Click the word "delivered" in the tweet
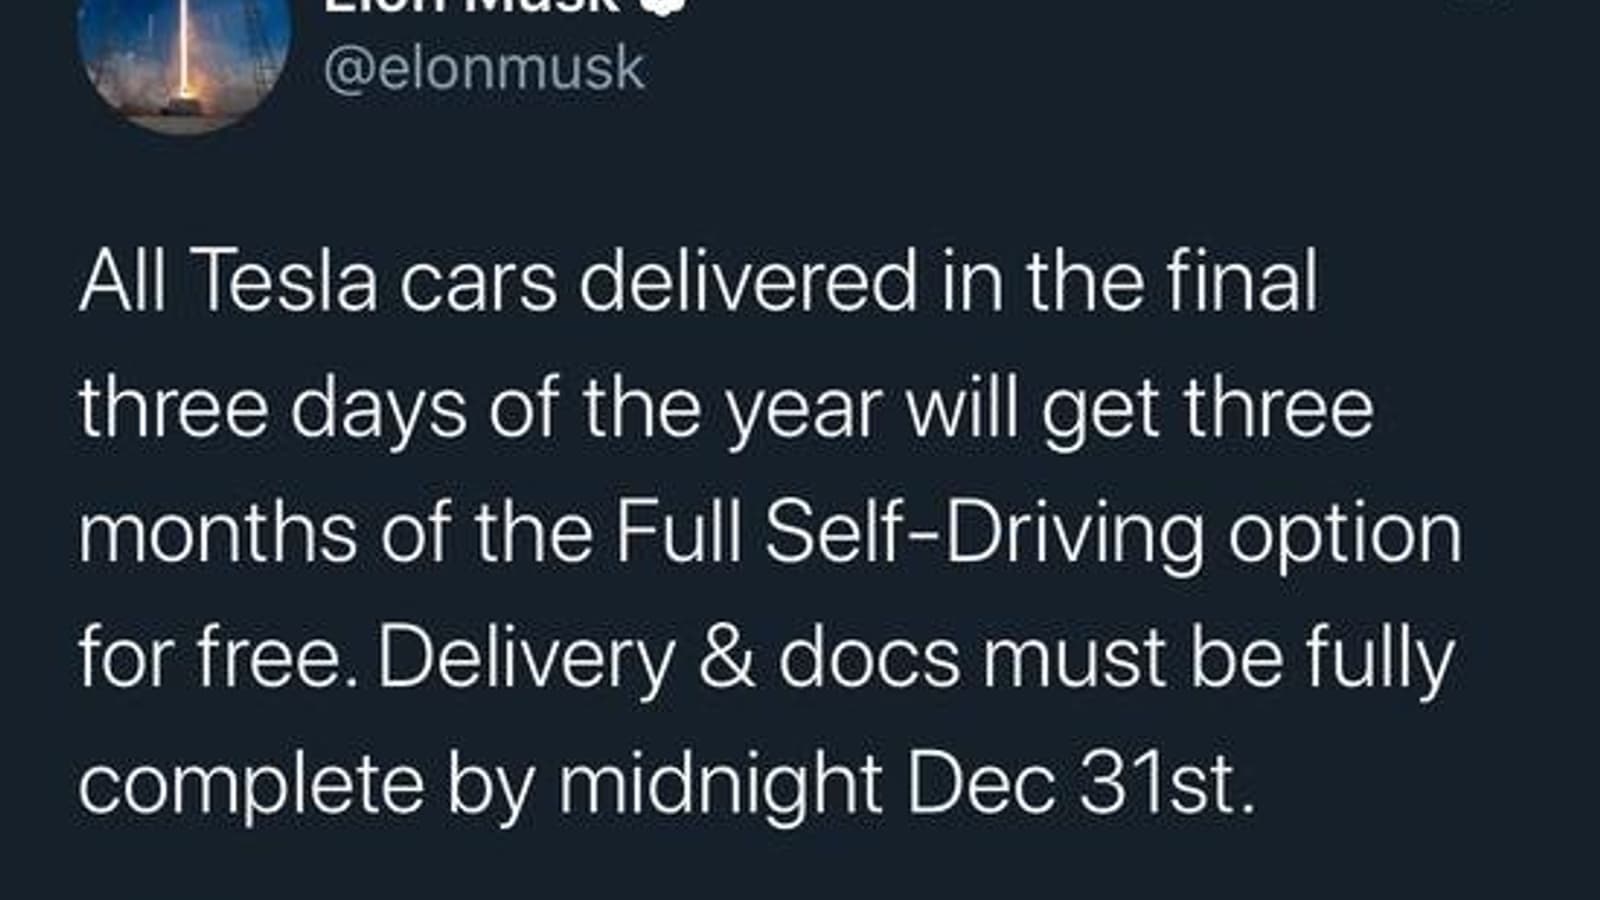Viewport: 1600px width, 900px height. [748, 282]
